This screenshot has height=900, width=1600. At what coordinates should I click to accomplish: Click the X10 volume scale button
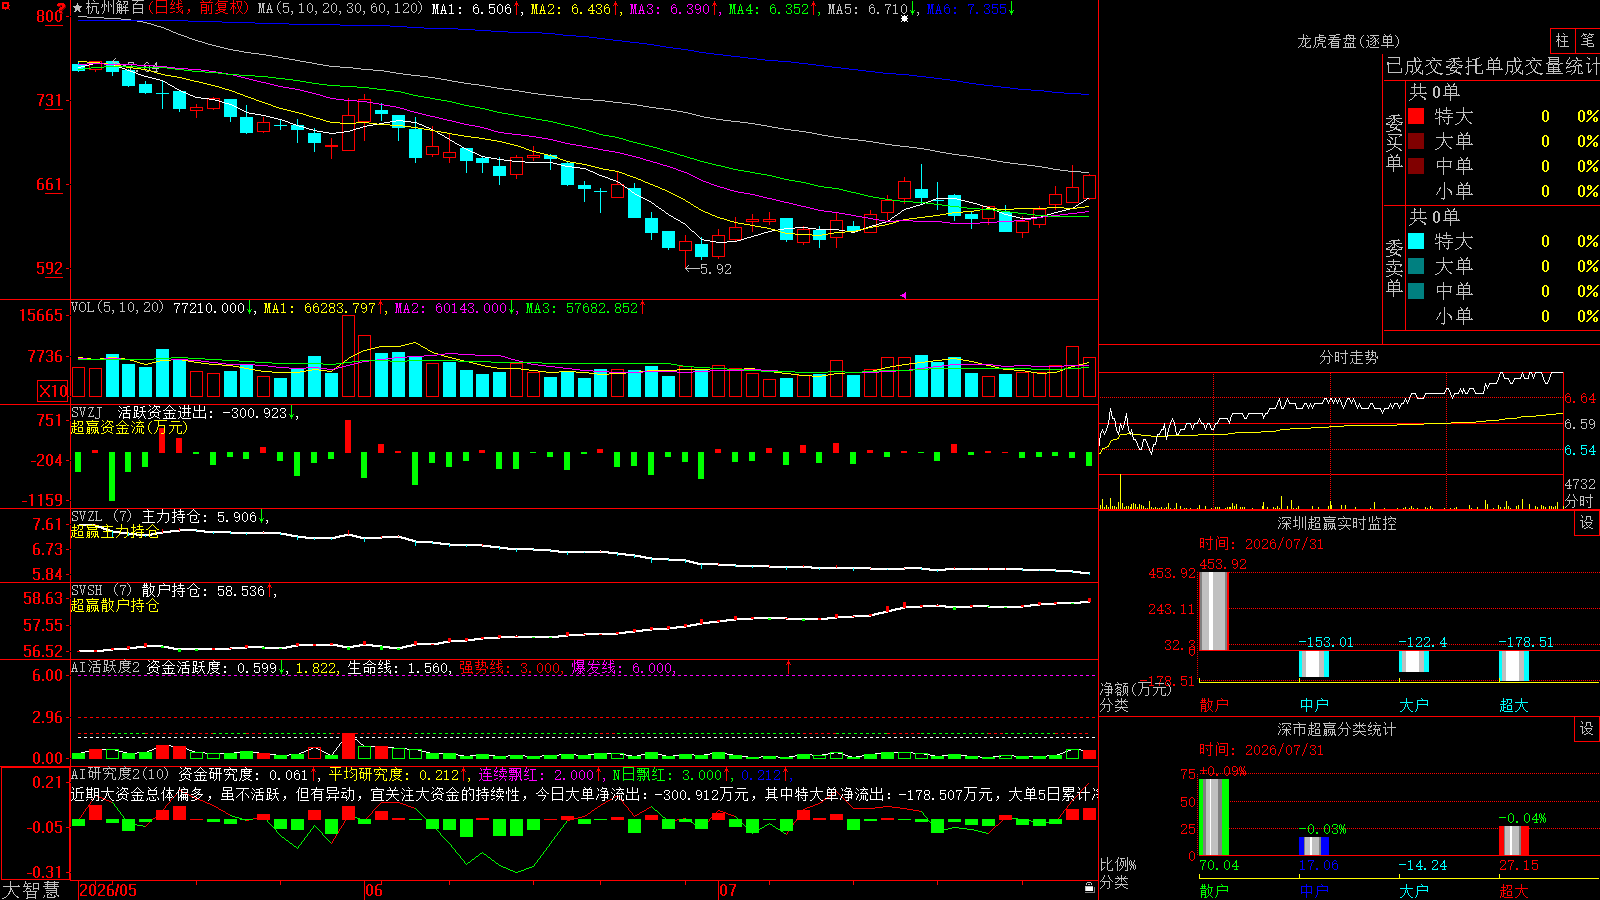point(53,391)
